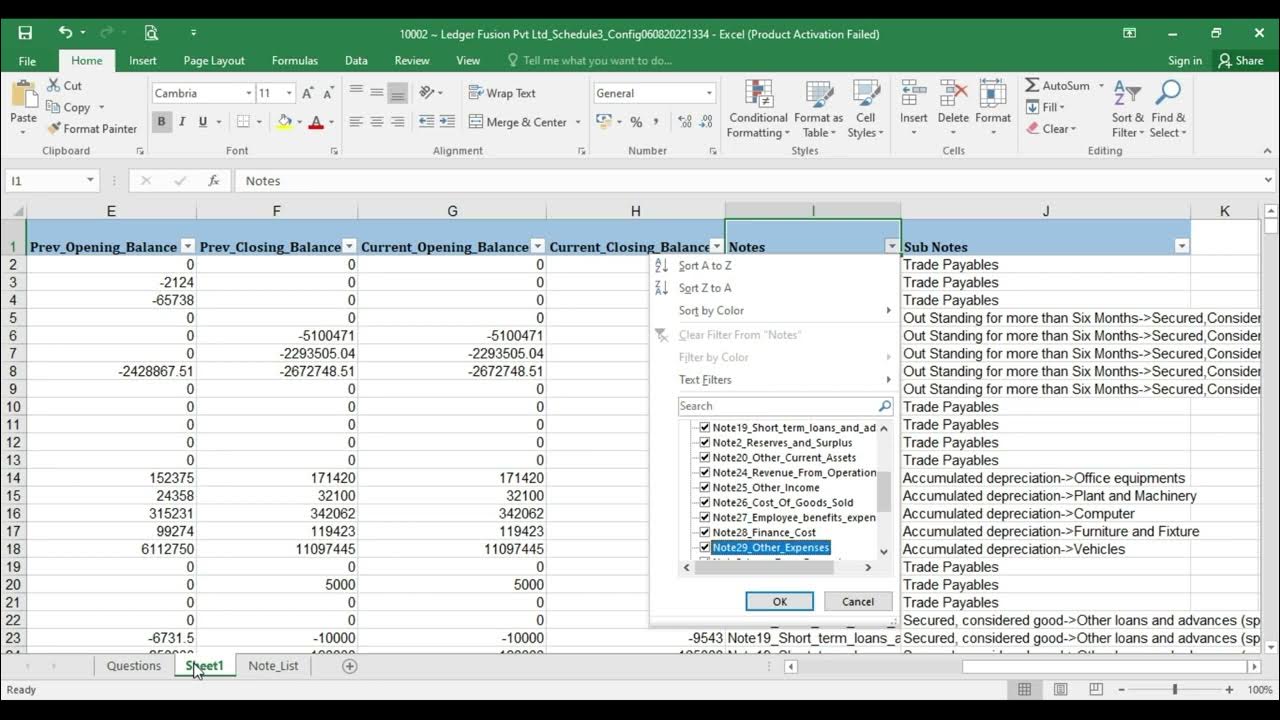Open Merge & Center dropdown arrow
This screenshot has width=1280, height=720.
pyautogui.click(x=578, y=122)
